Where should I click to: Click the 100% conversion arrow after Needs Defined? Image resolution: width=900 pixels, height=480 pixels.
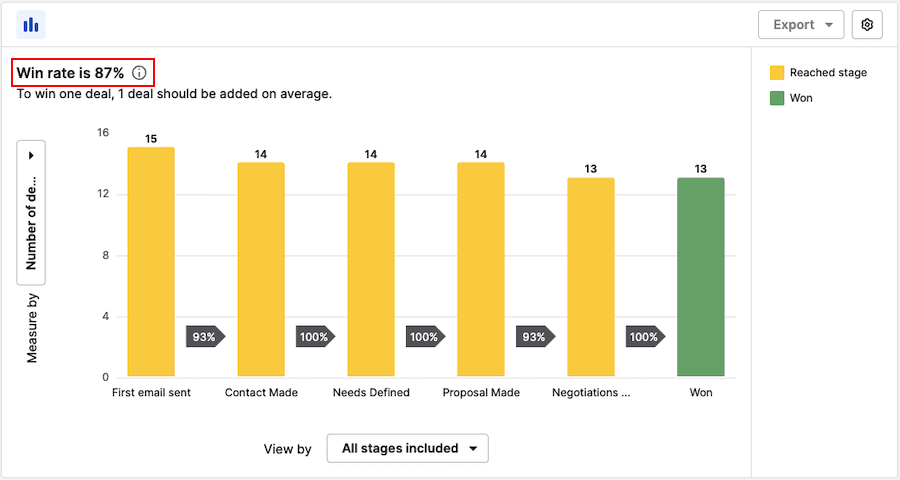[x=426, y=337]
